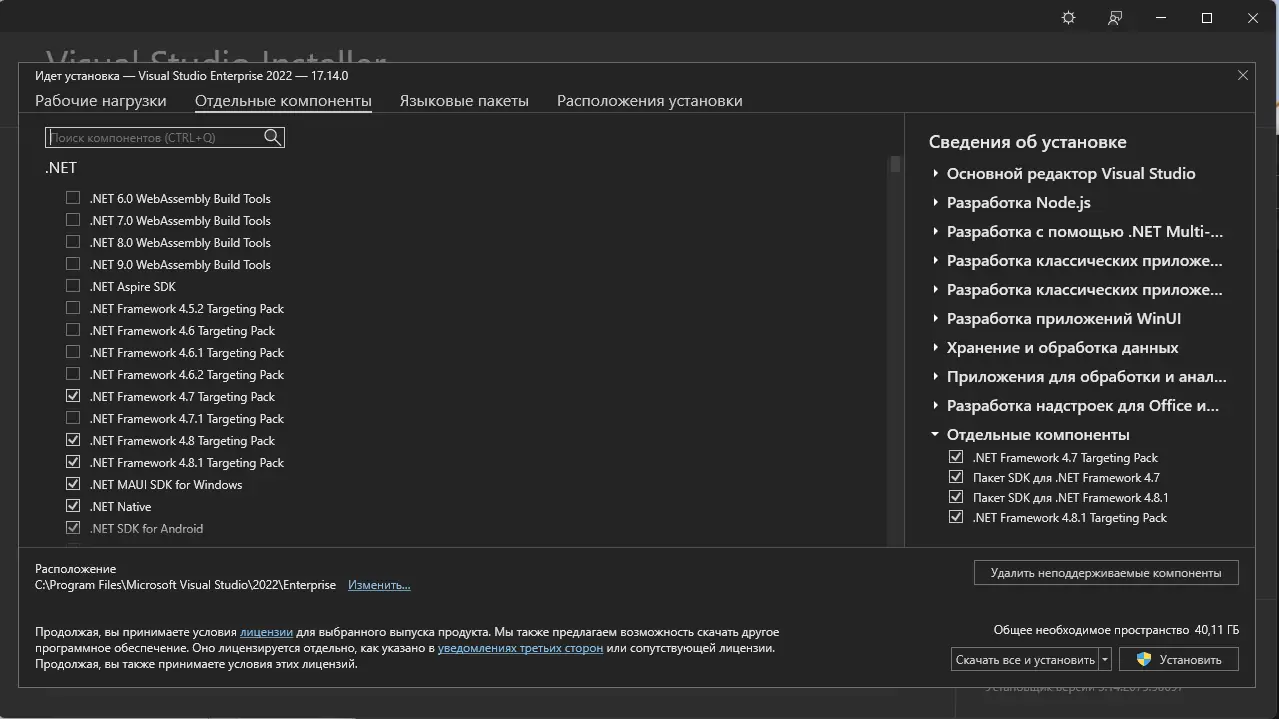The width and height of the screenshot is (1279, 719).
Task: Open the Языковые пакеты tab
Action: coord(464,100)
